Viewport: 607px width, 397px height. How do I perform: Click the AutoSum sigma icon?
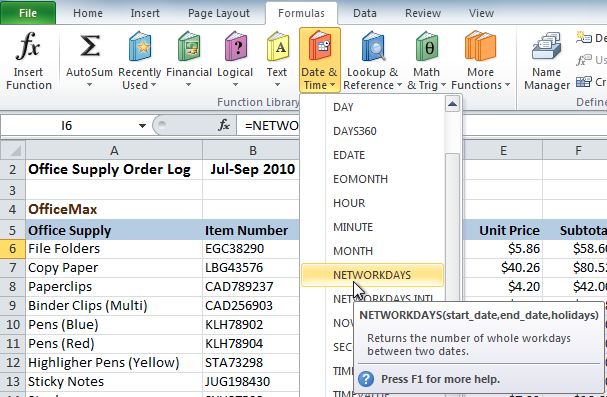pos(89,47)
